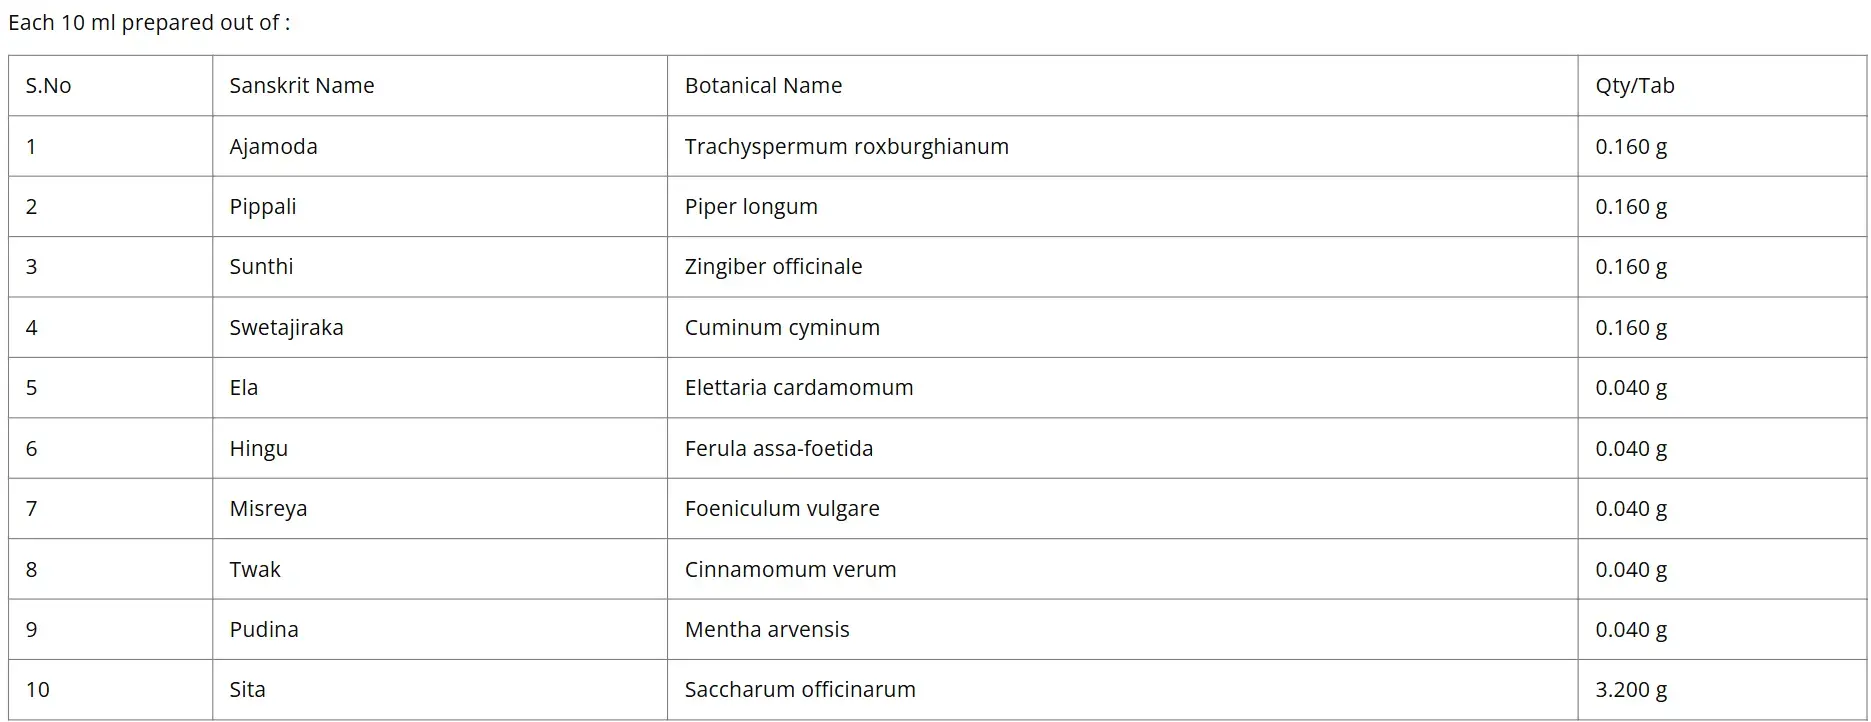Click the Hingu ingredient name

click(x=258, y=449)
